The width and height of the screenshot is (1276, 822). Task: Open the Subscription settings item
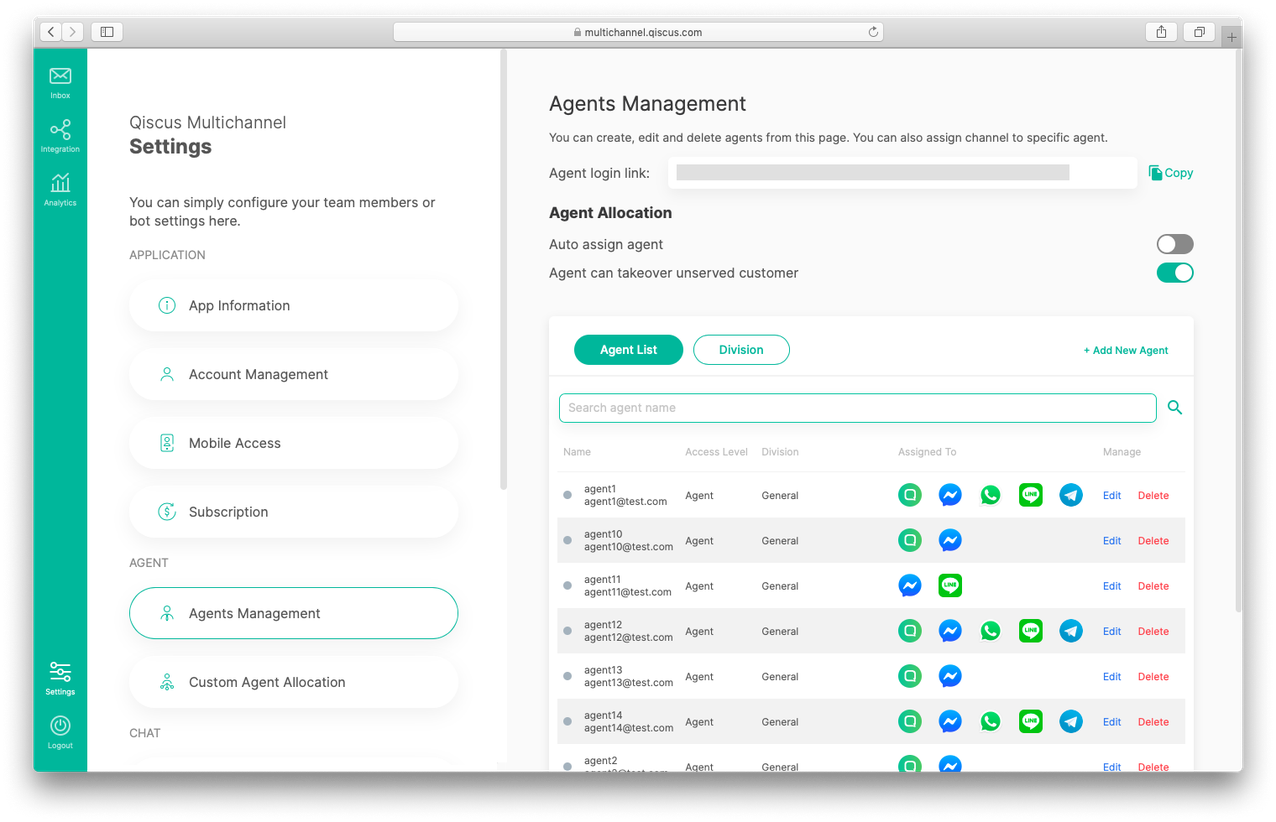click(293, 512)
